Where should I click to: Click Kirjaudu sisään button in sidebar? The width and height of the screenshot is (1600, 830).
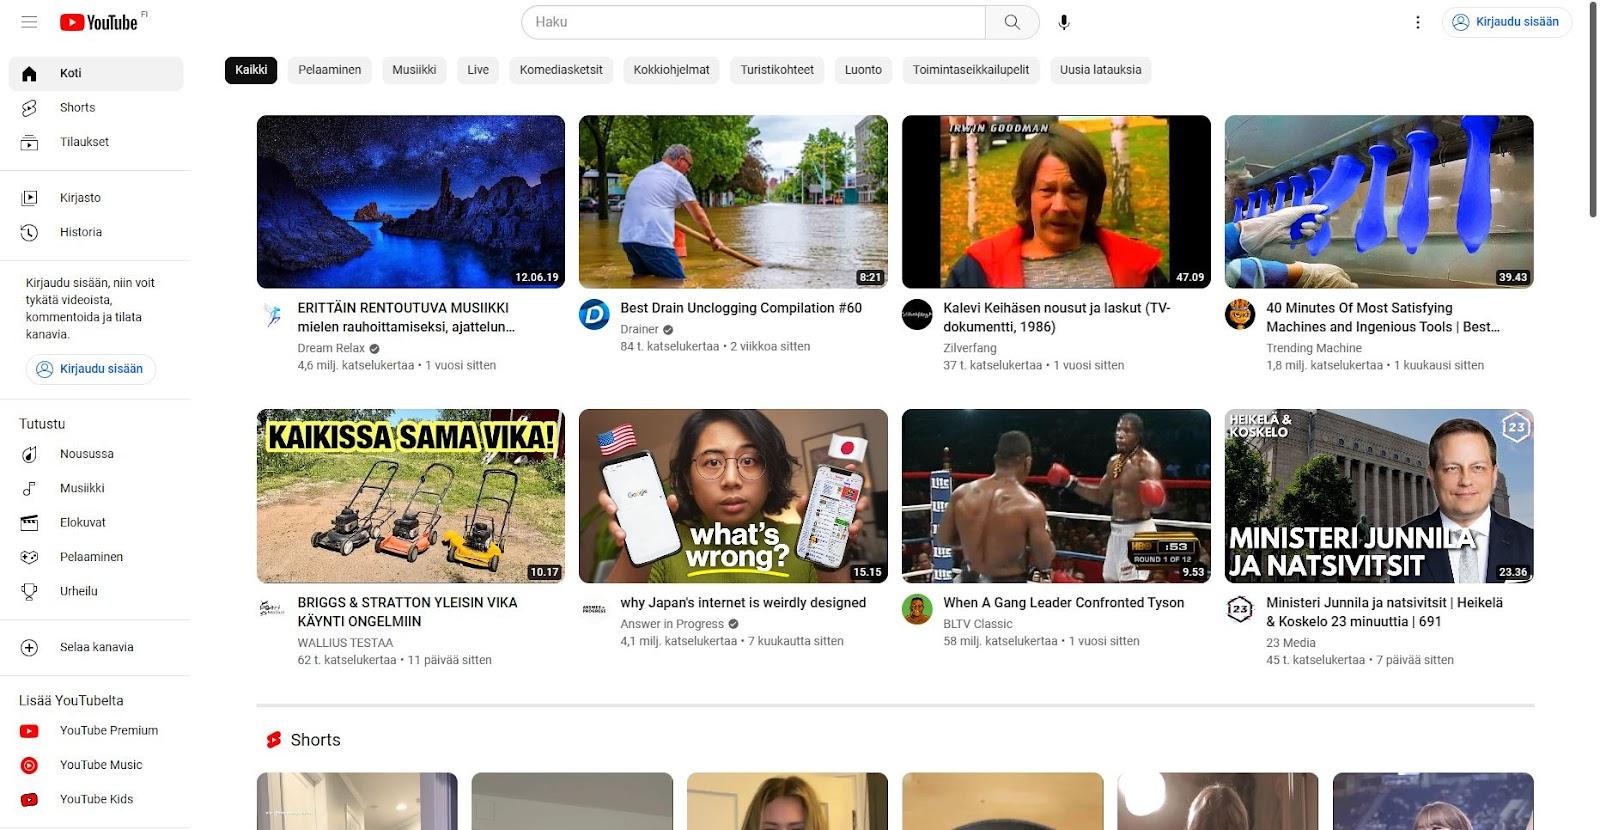(90, 369)
